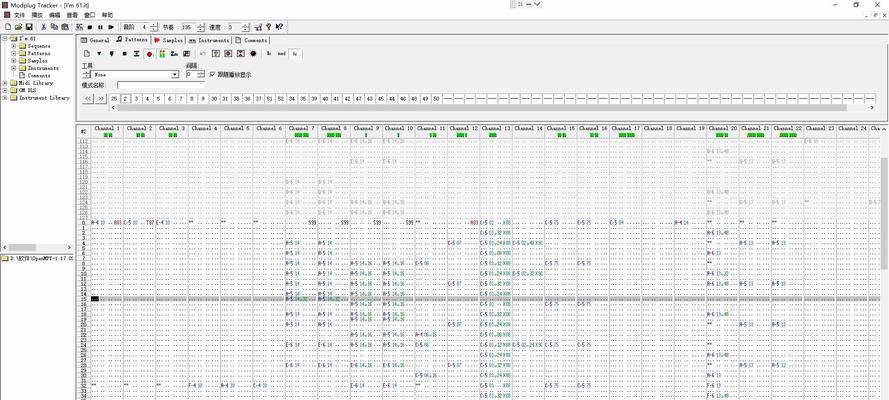
Task: Select order list entry 25
Action: (x=114, y=99)
